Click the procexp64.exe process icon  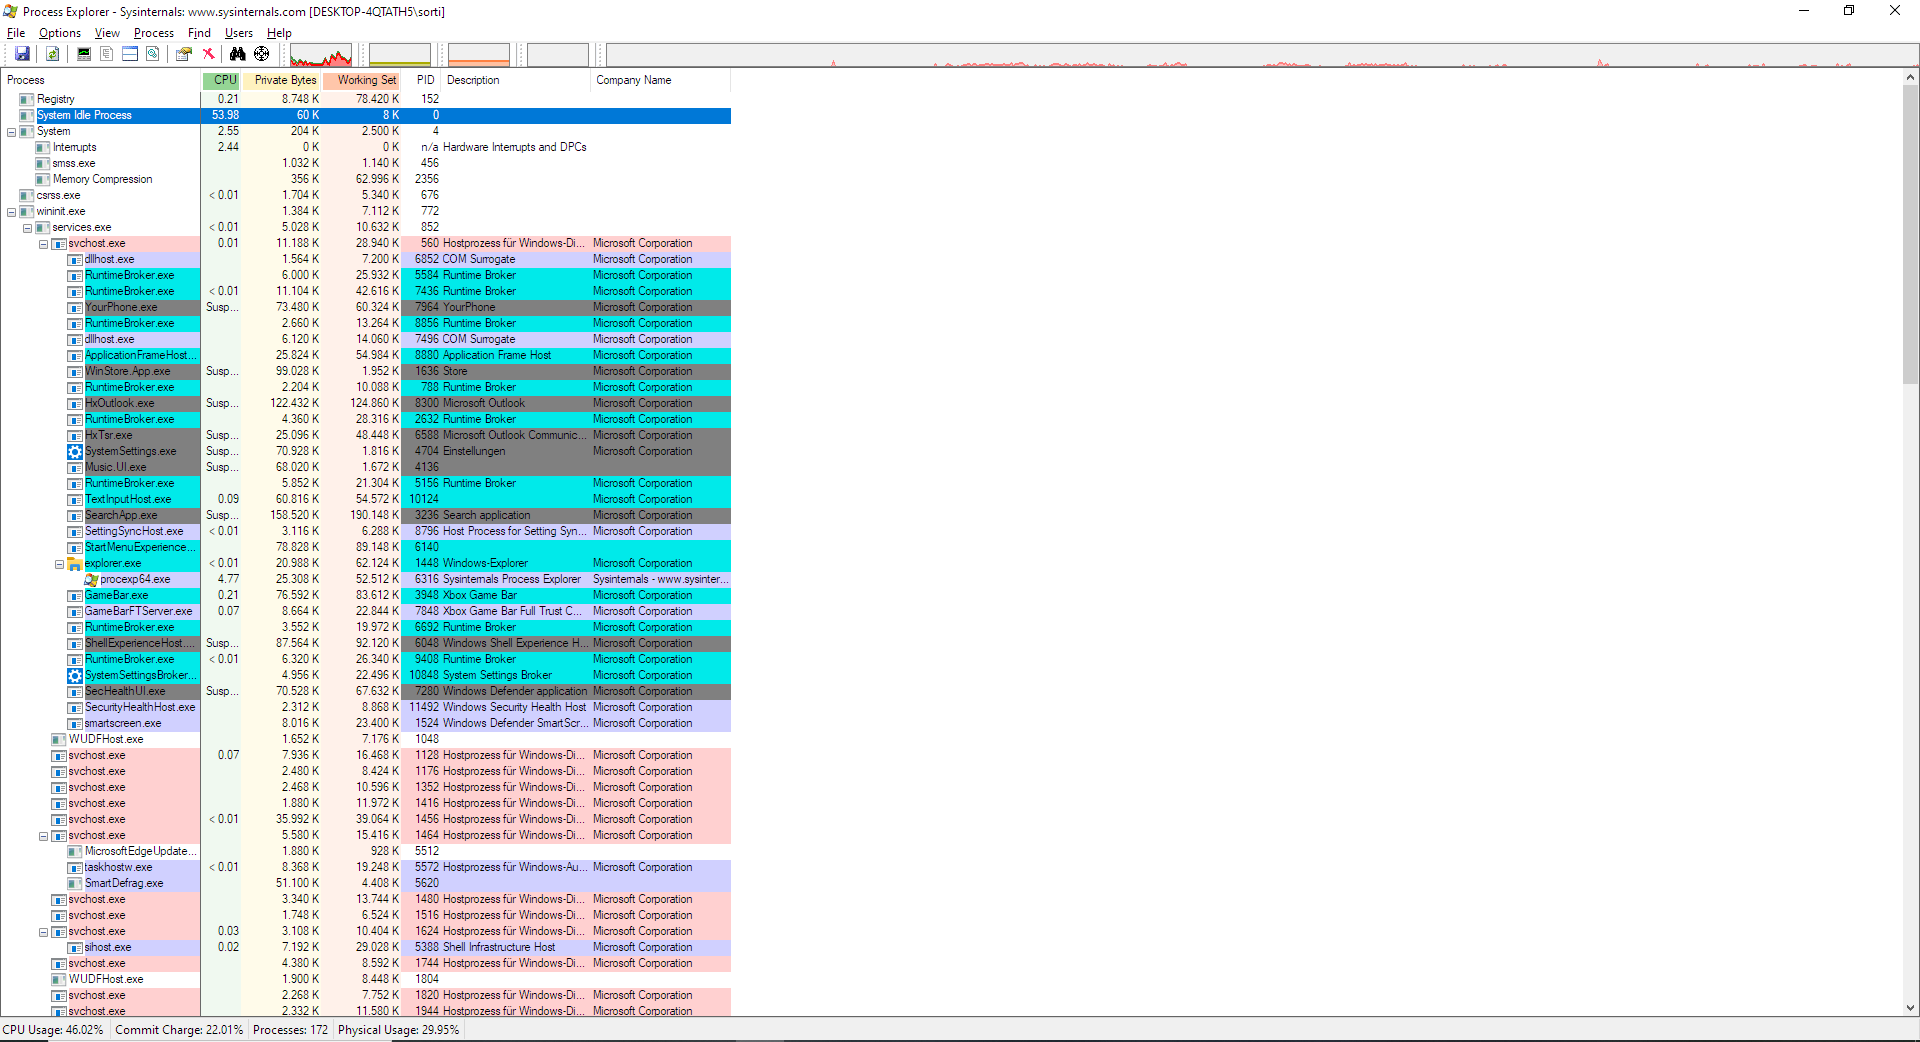[x=91, y=580]
